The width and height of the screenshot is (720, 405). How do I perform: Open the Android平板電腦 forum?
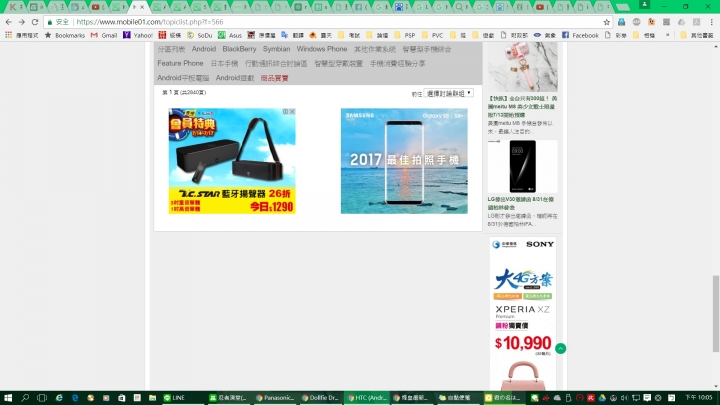(x=183, y=78)
